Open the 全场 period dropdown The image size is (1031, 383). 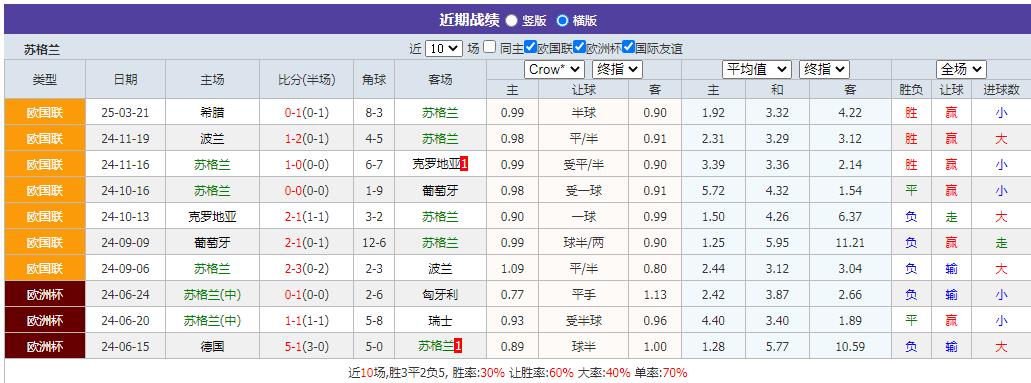coord(961,69)
